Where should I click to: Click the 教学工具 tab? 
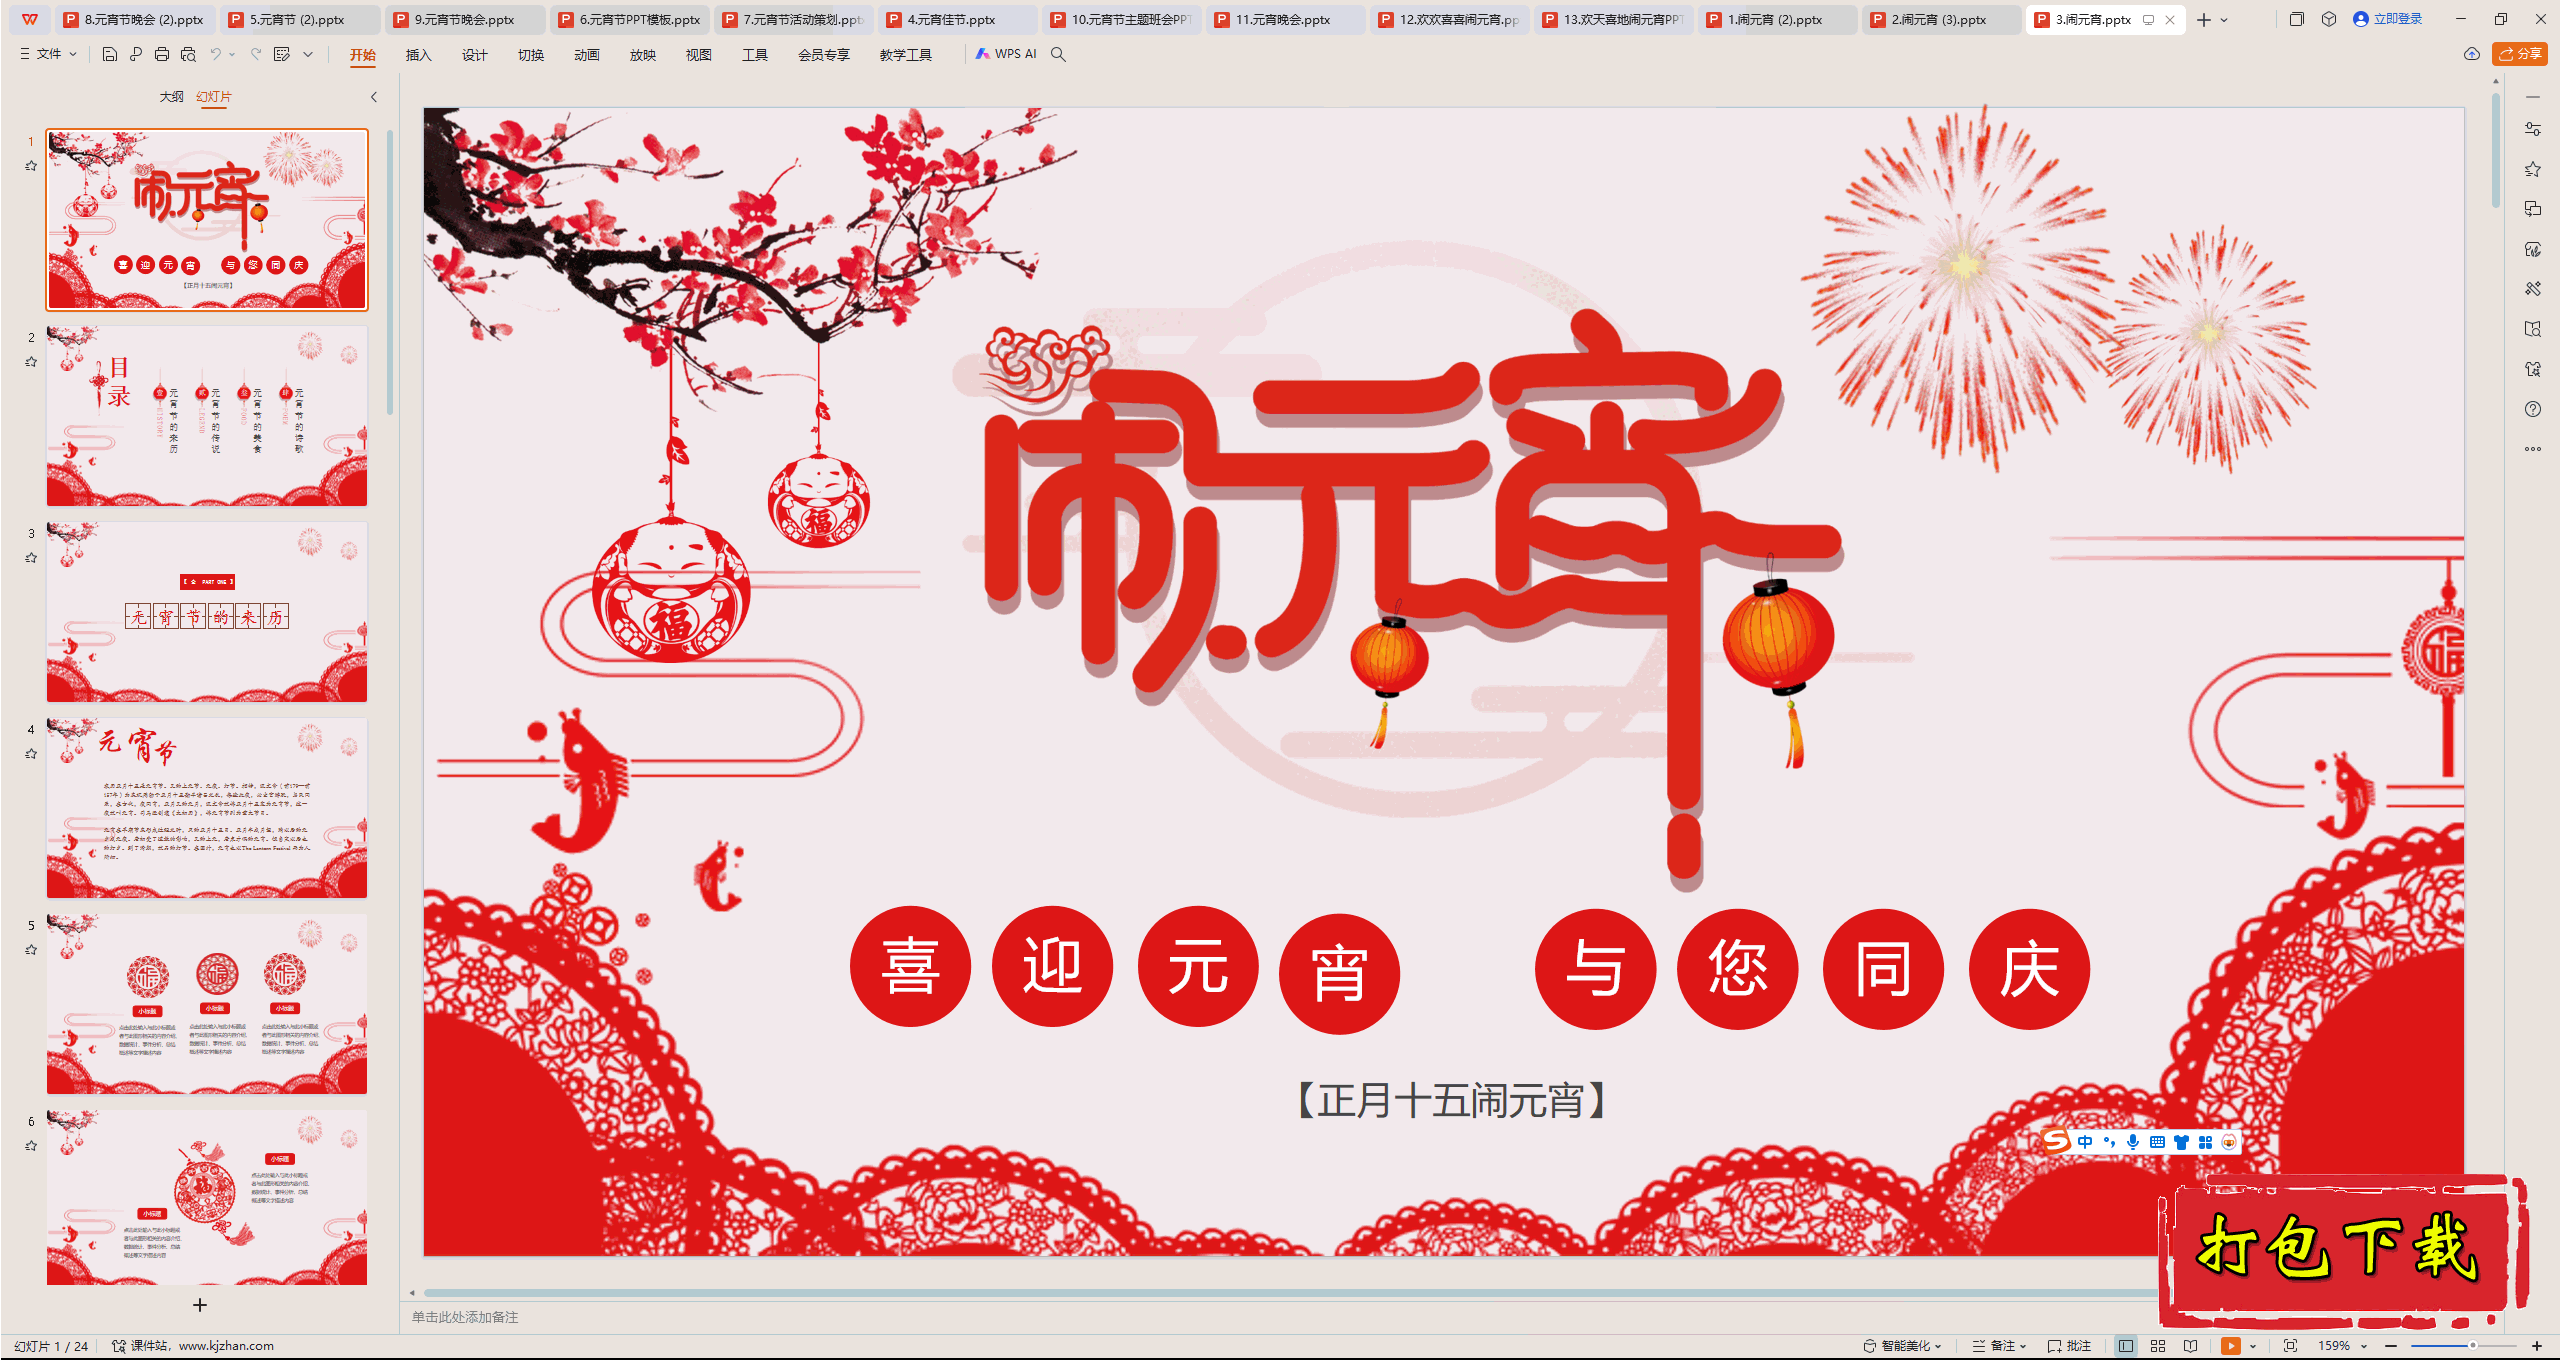[x=906, y=55]
